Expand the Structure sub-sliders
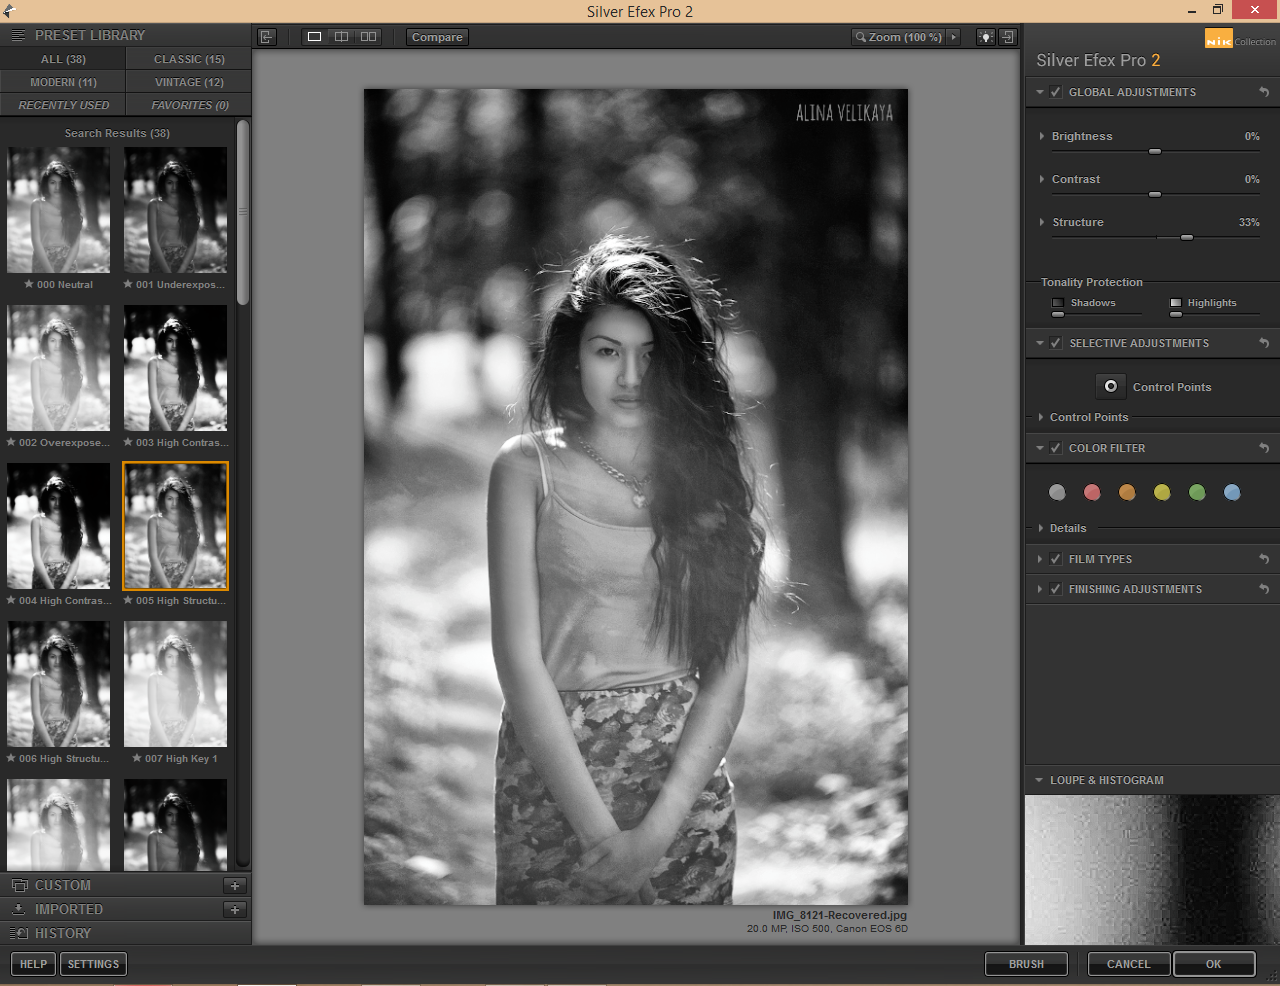The image size is (1280, 986). pyautogui.click(x=1042, y=222)
